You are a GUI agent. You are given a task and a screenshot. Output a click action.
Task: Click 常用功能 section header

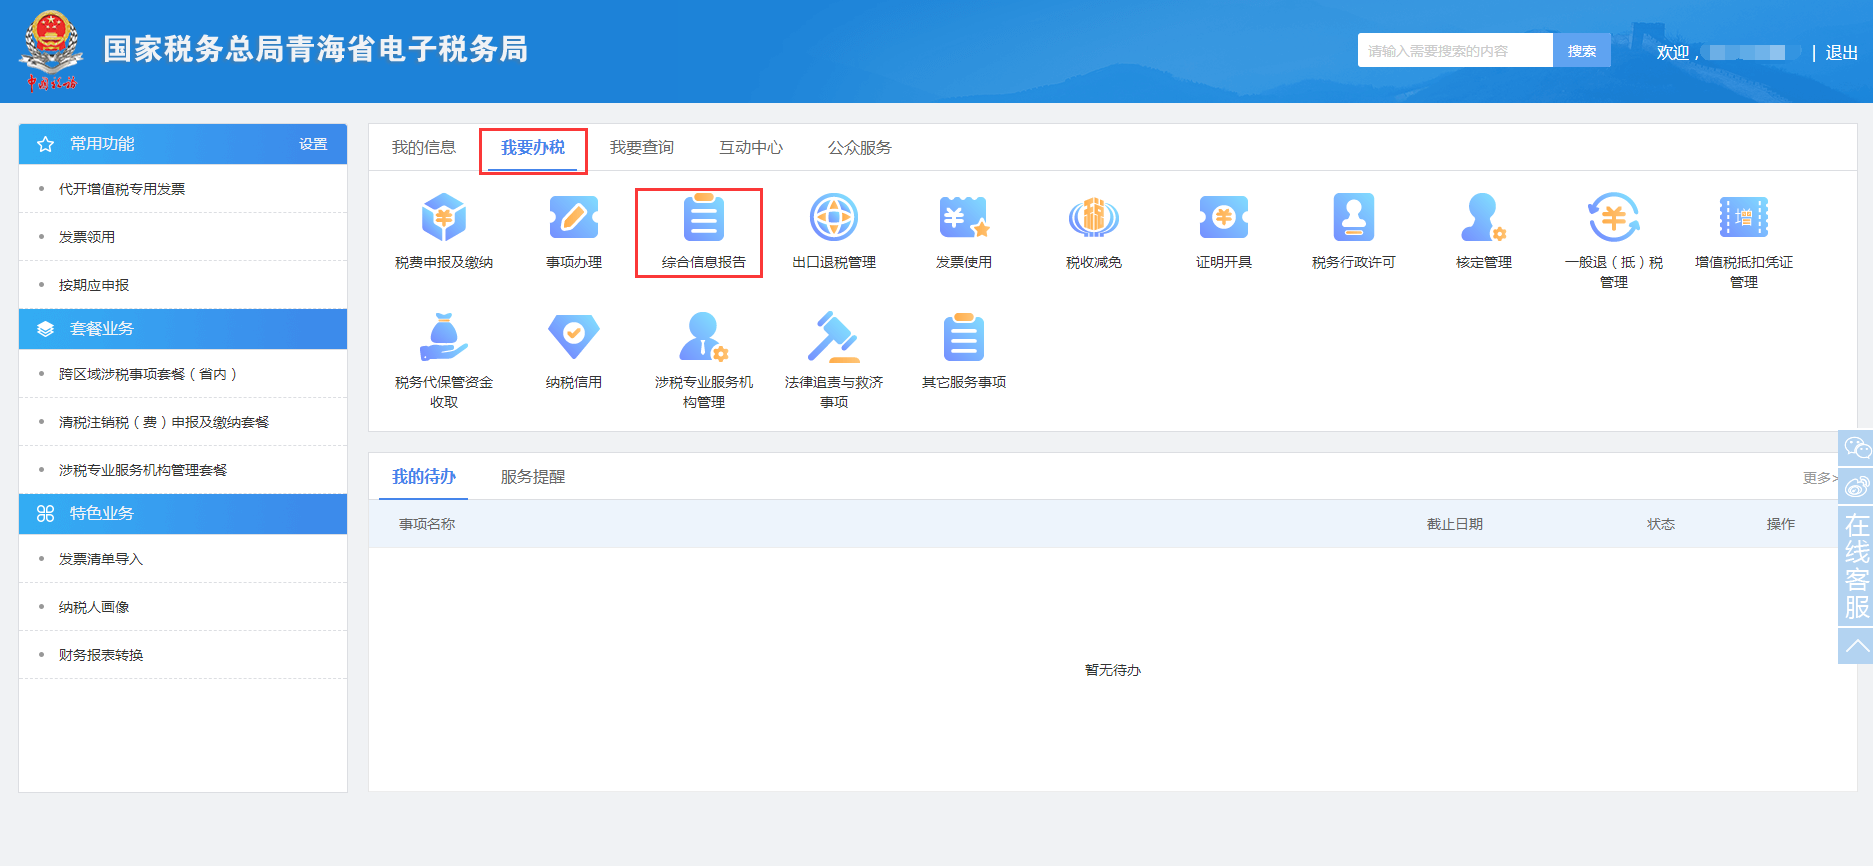tap(183, 144)
